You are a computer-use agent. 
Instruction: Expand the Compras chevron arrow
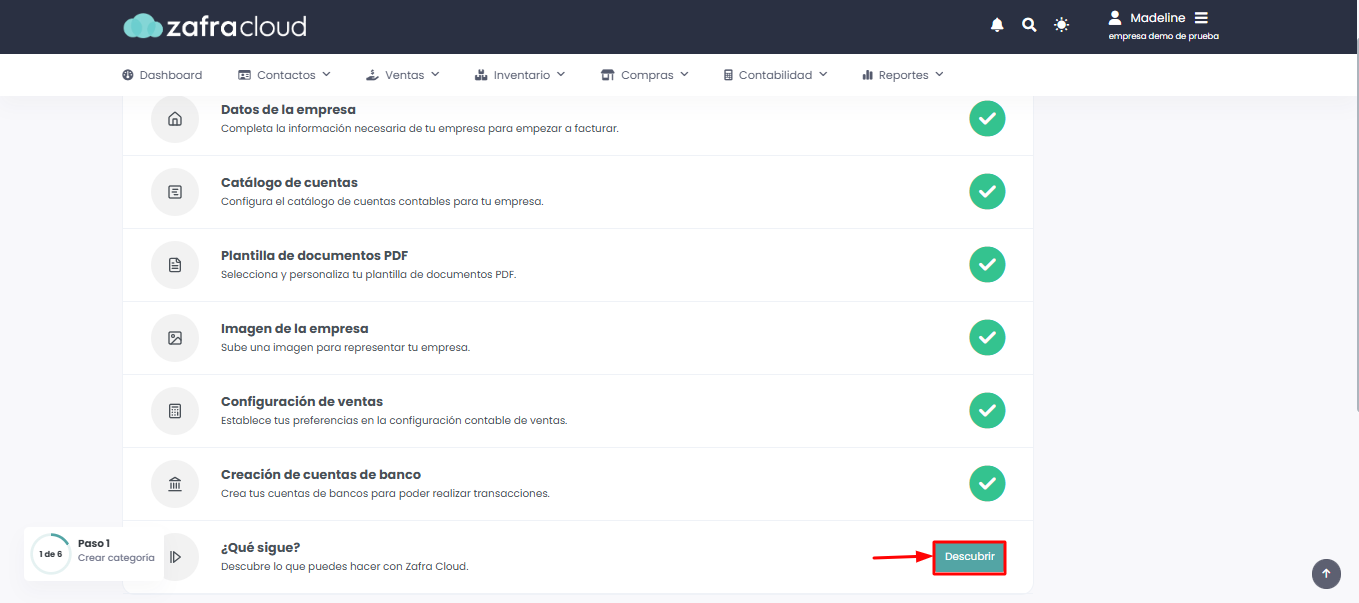tap(684, 74)
